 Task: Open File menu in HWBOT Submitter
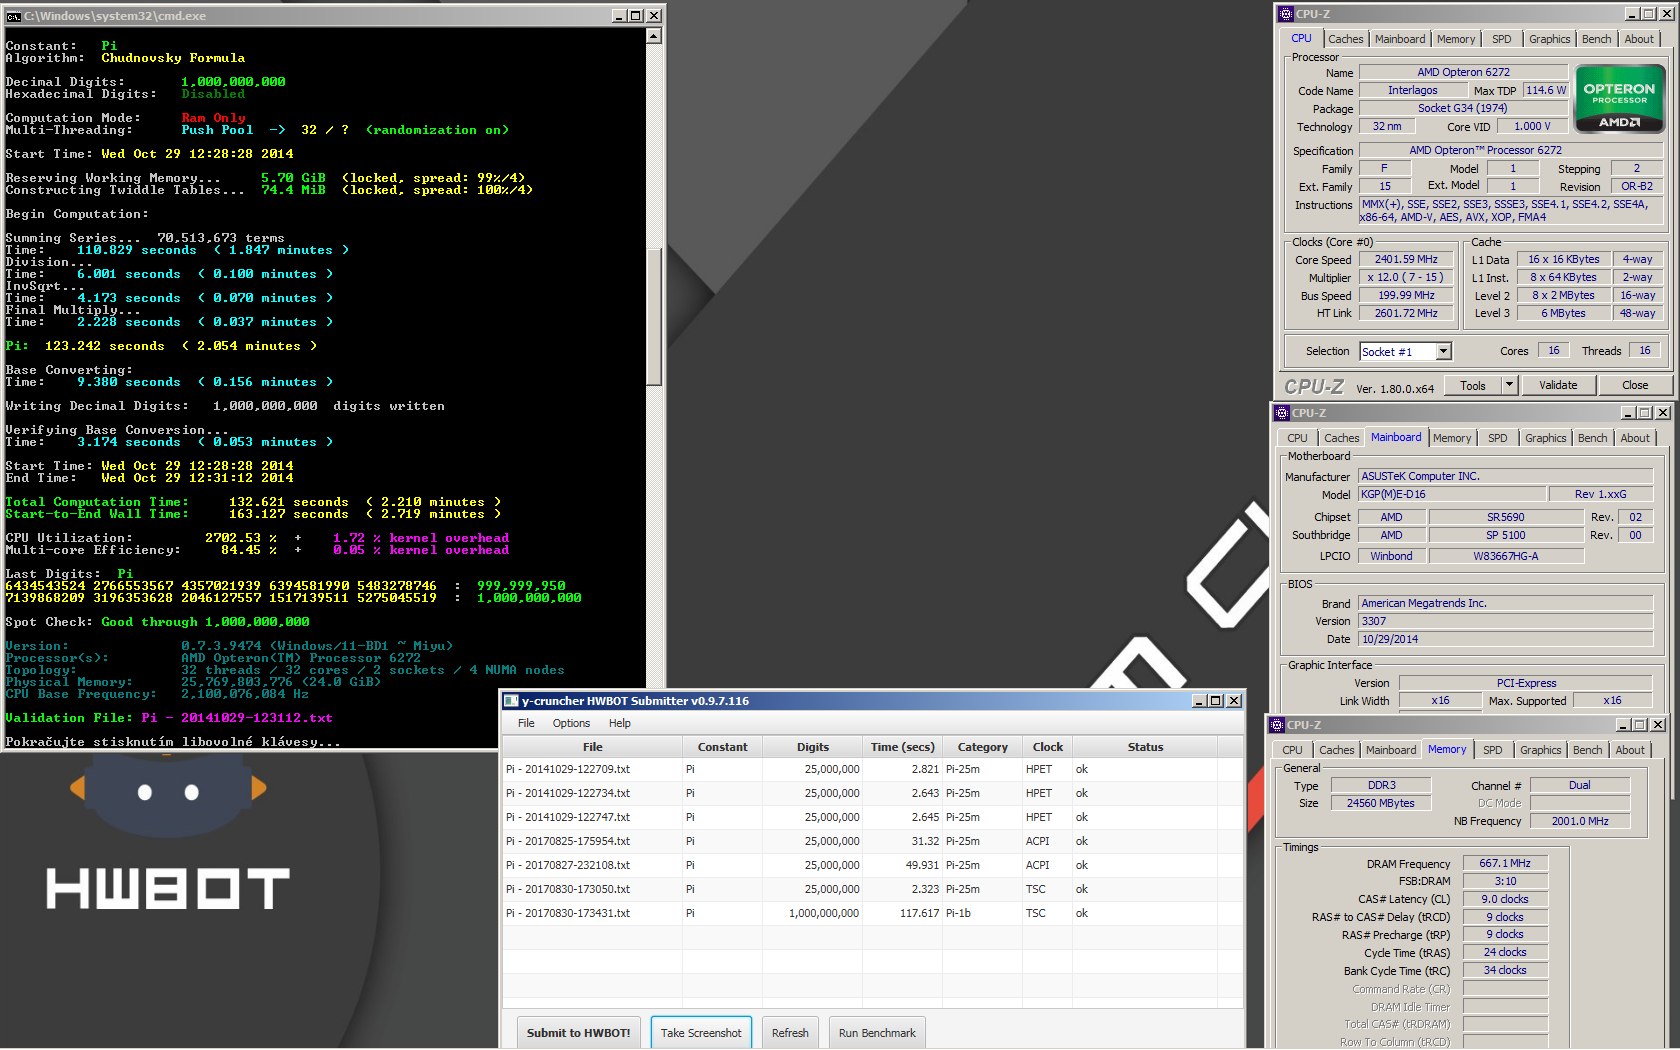click(x=526, y=723)
